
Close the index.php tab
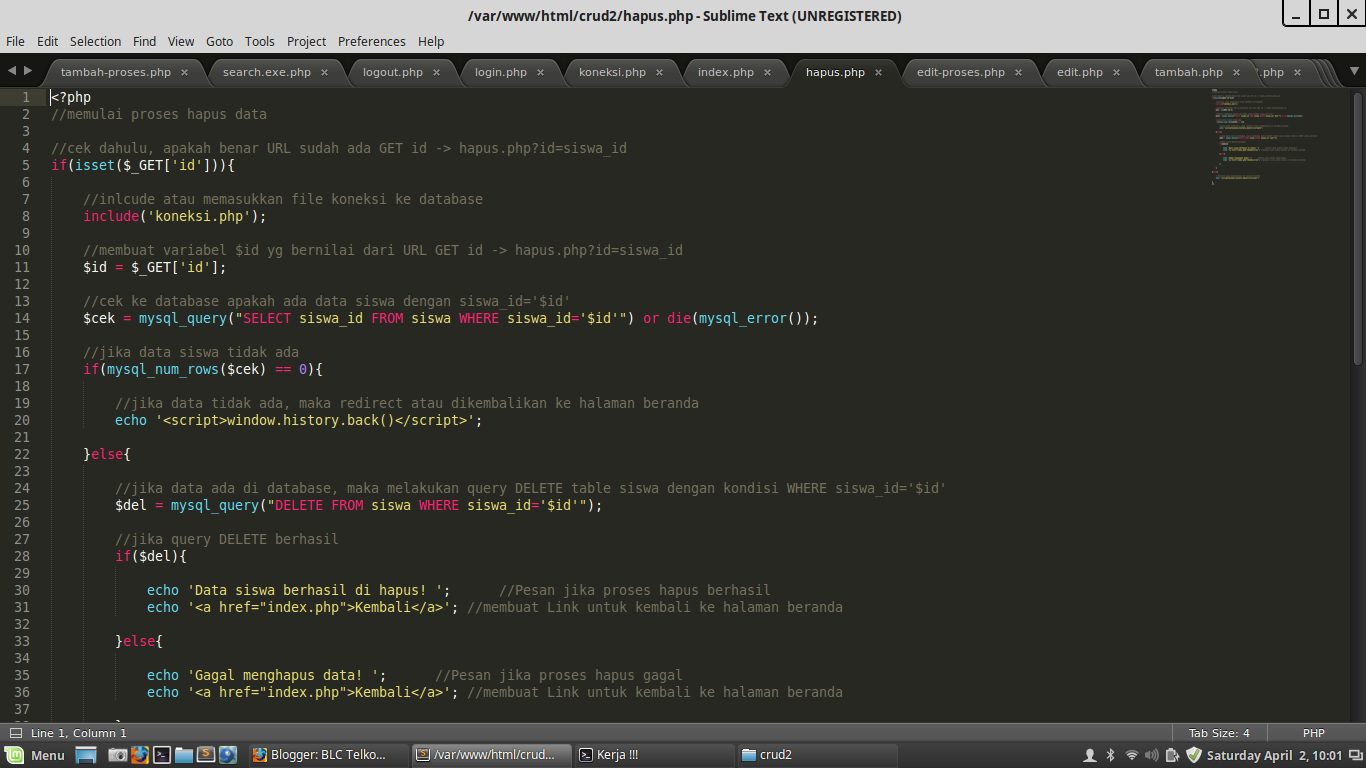coord(768,72)
